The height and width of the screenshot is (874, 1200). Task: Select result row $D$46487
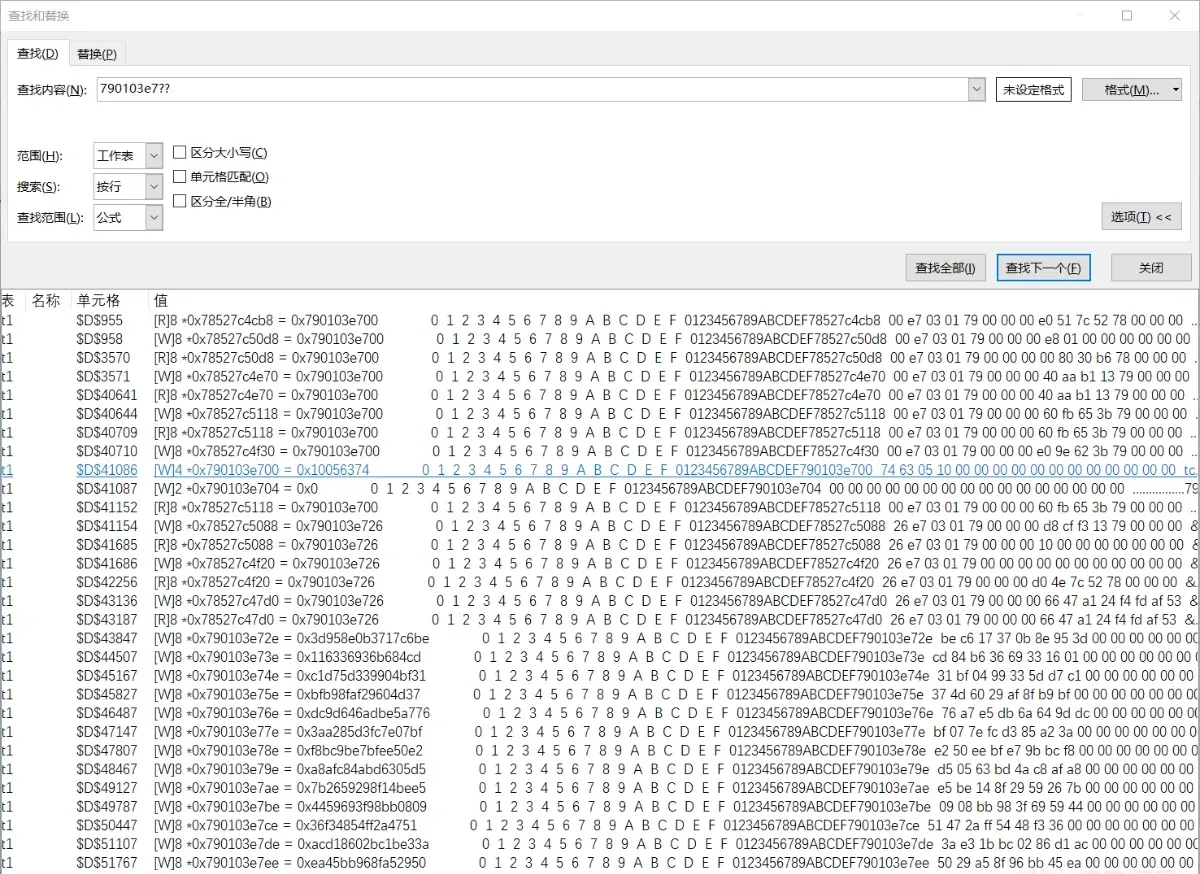pyautogui.click(x=599, y=713)
